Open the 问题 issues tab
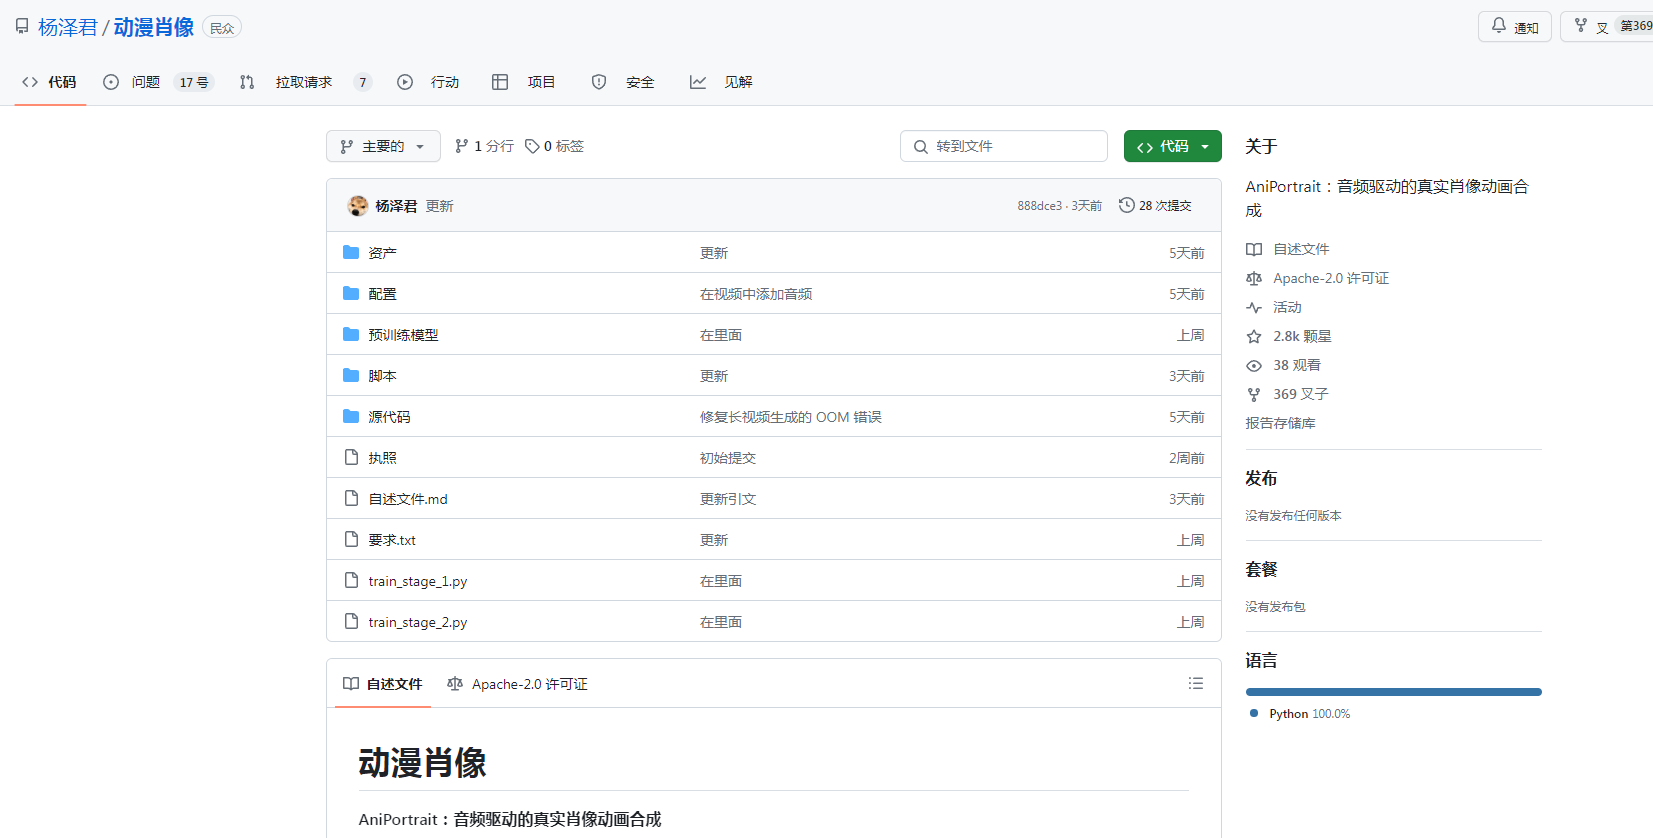The height and width of the screenshot is (838, 1653). (145, 82)
